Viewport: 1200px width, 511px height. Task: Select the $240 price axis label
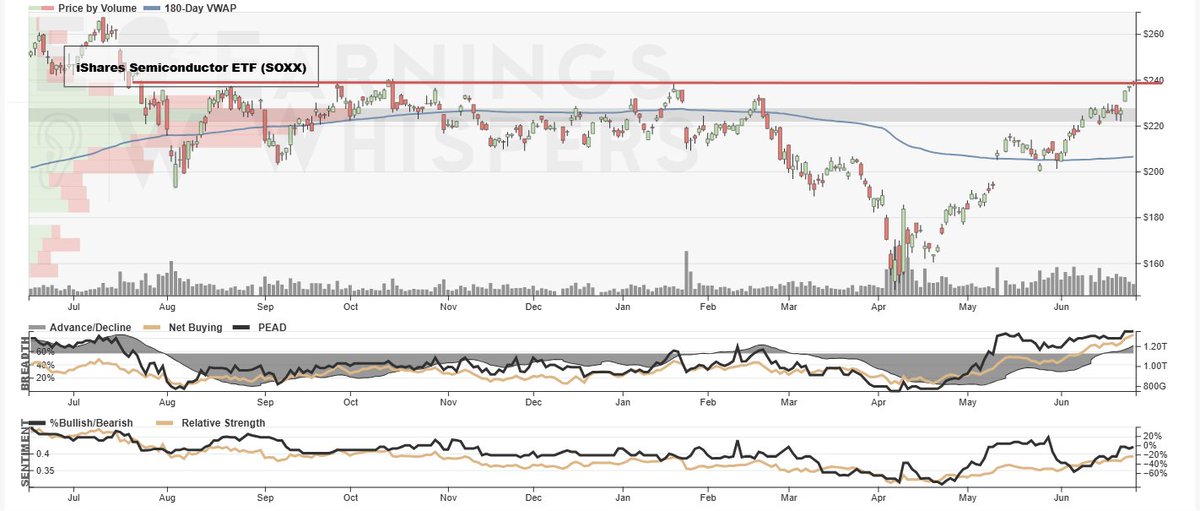click(x=1154, y=80)
